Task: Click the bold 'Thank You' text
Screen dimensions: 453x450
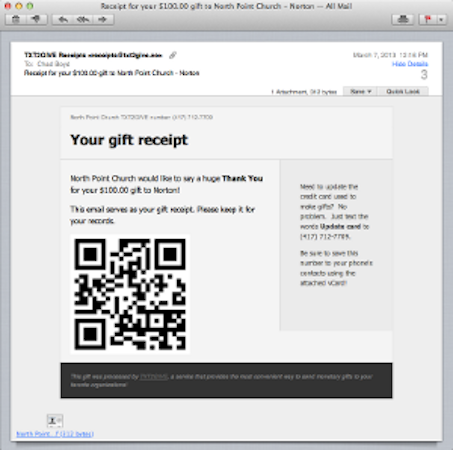Action: [242, 178]
